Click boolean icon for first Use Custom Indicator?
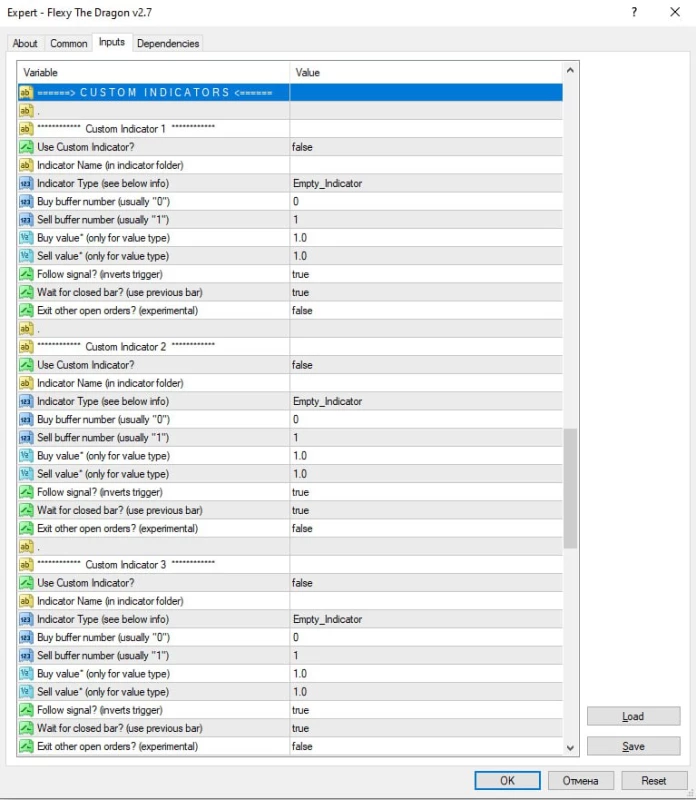Viewport: 696px width, 800px height. point(26,147)
